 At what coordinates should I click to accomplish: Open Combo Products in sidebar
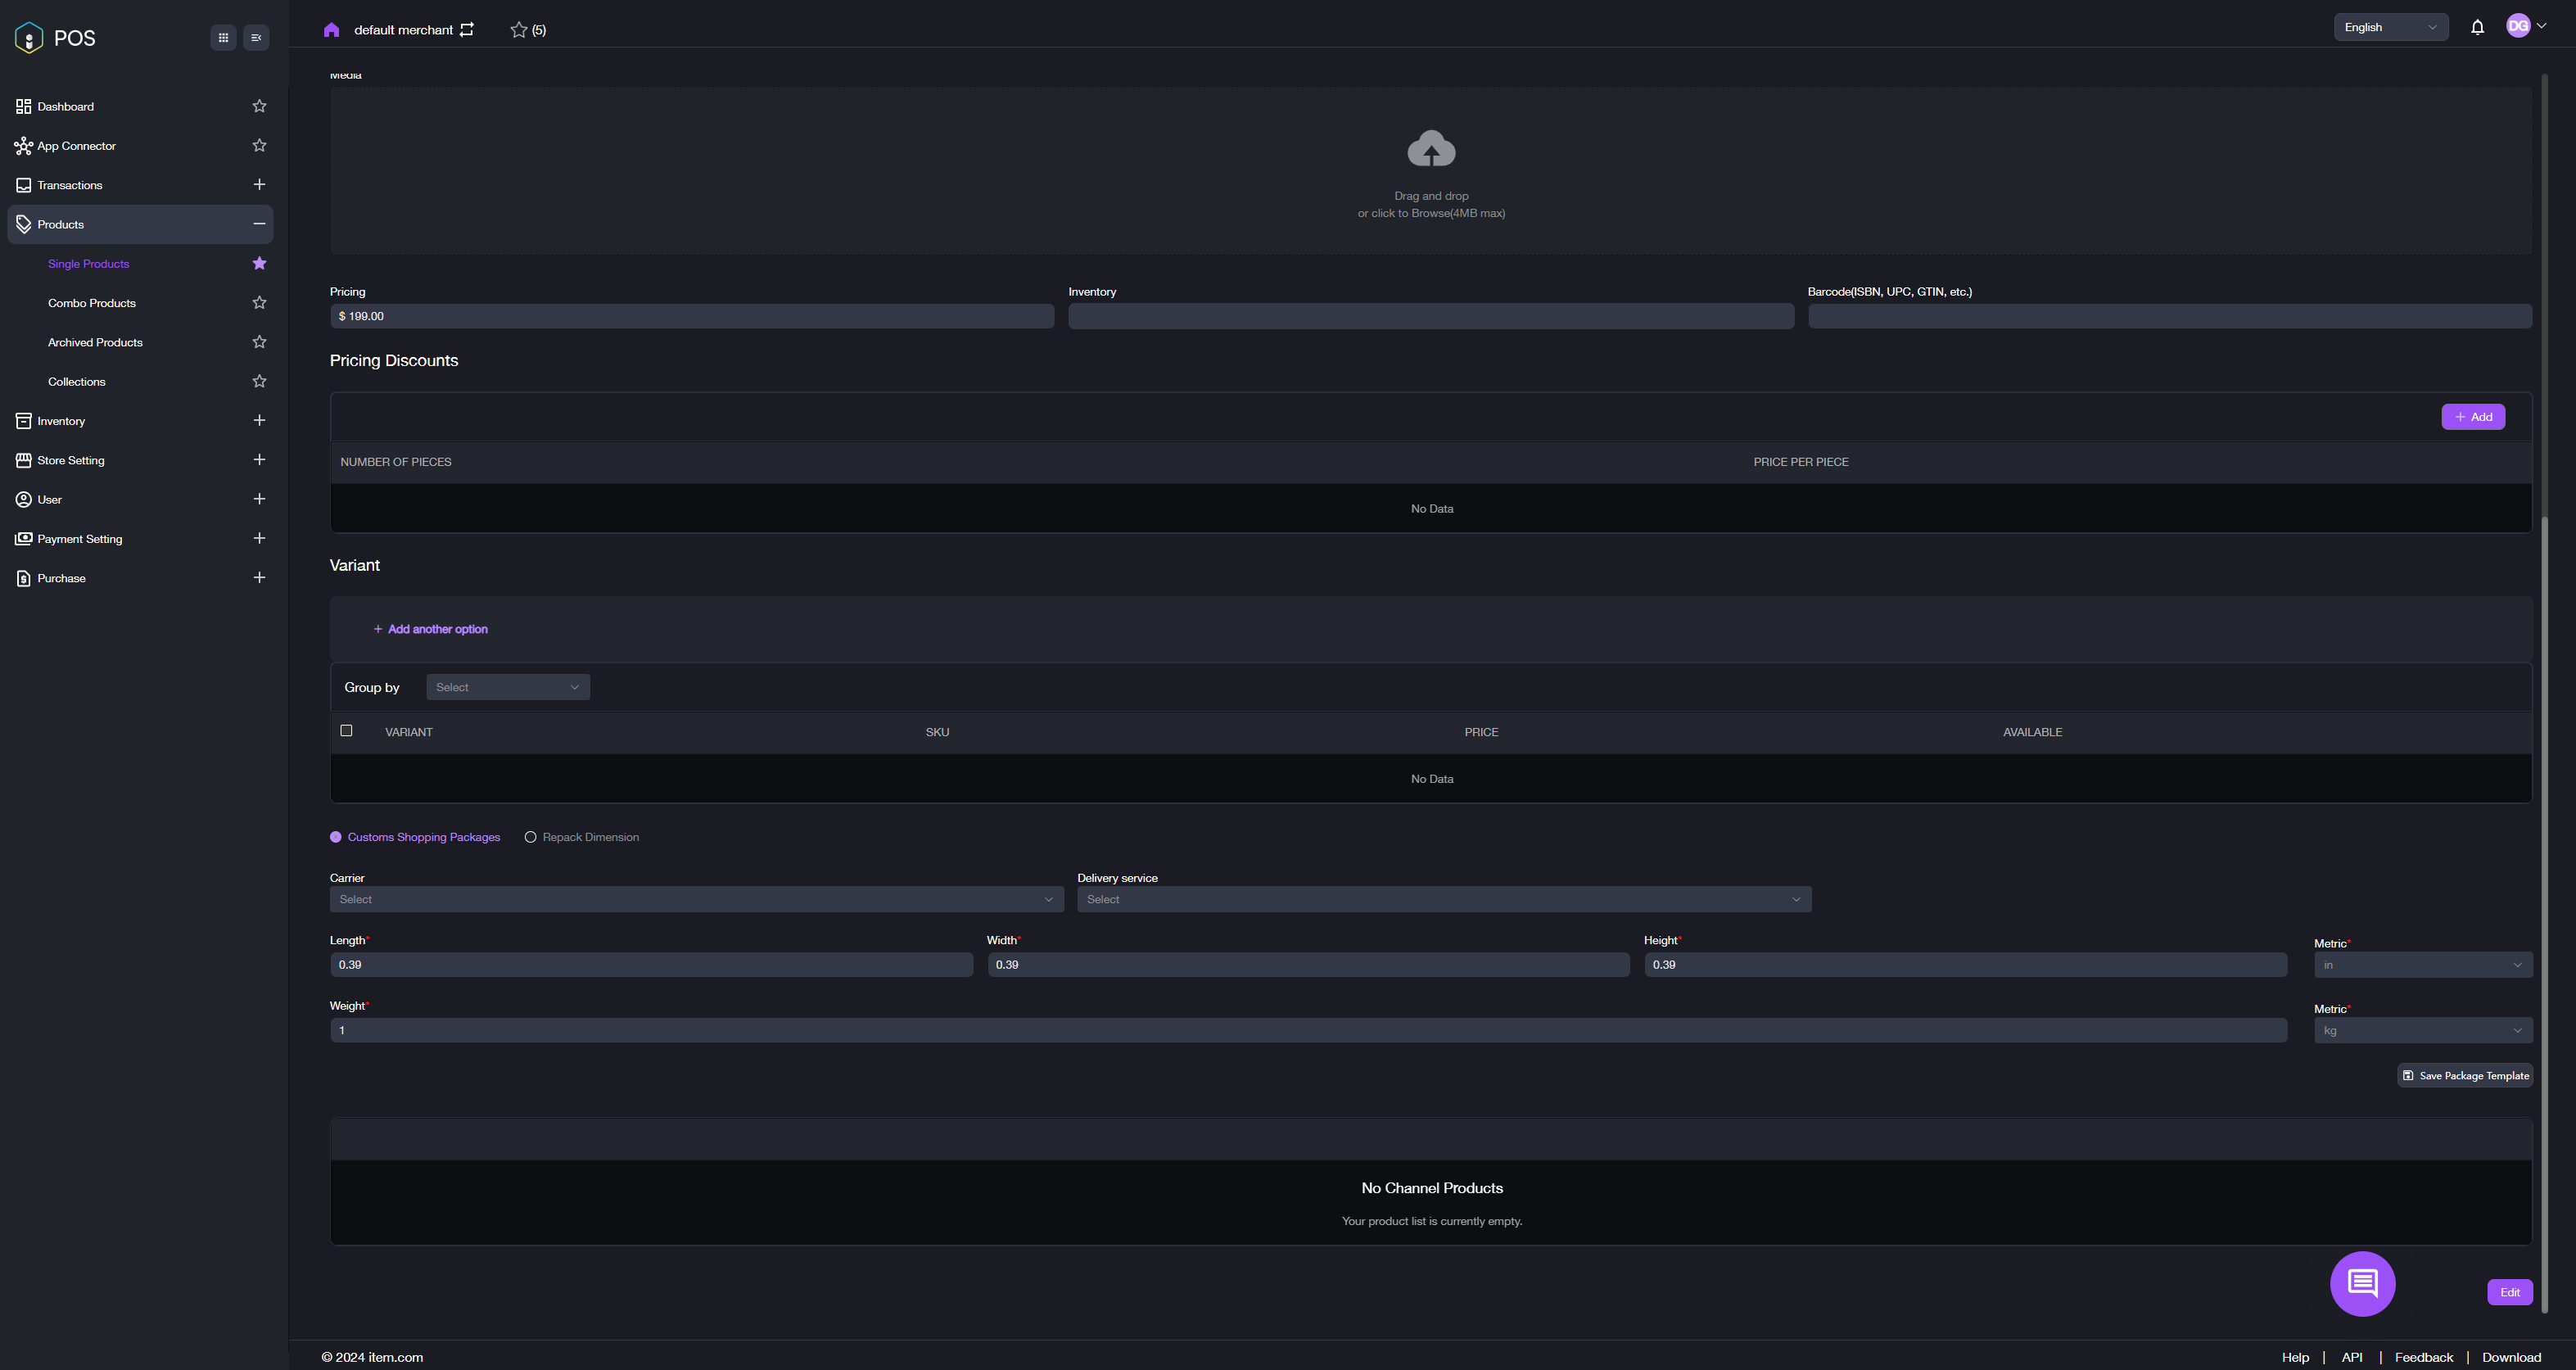[92, 303]
